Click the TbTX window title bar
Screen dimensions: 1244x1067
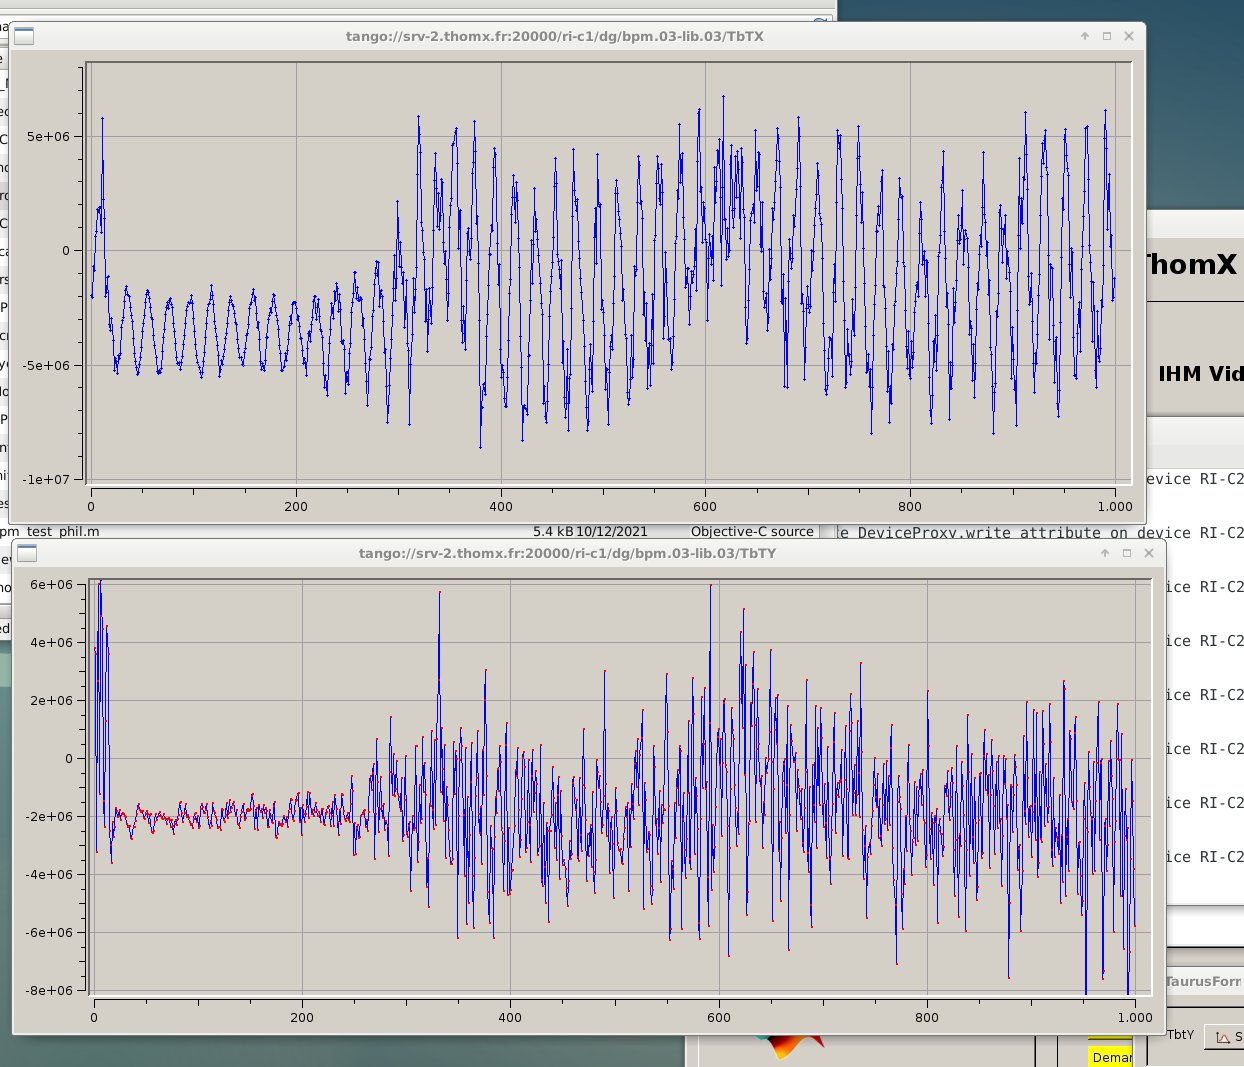coord(554,36)
